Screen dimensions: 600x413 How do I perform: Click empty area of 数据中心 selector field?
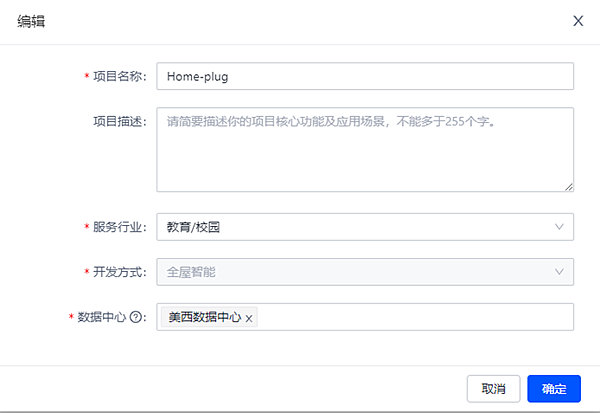[x=410, y=317]
